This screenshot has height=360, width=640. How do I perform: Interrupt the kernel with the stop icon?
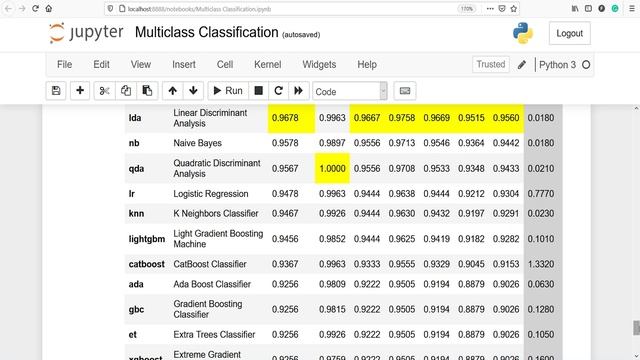pos(258,91)
